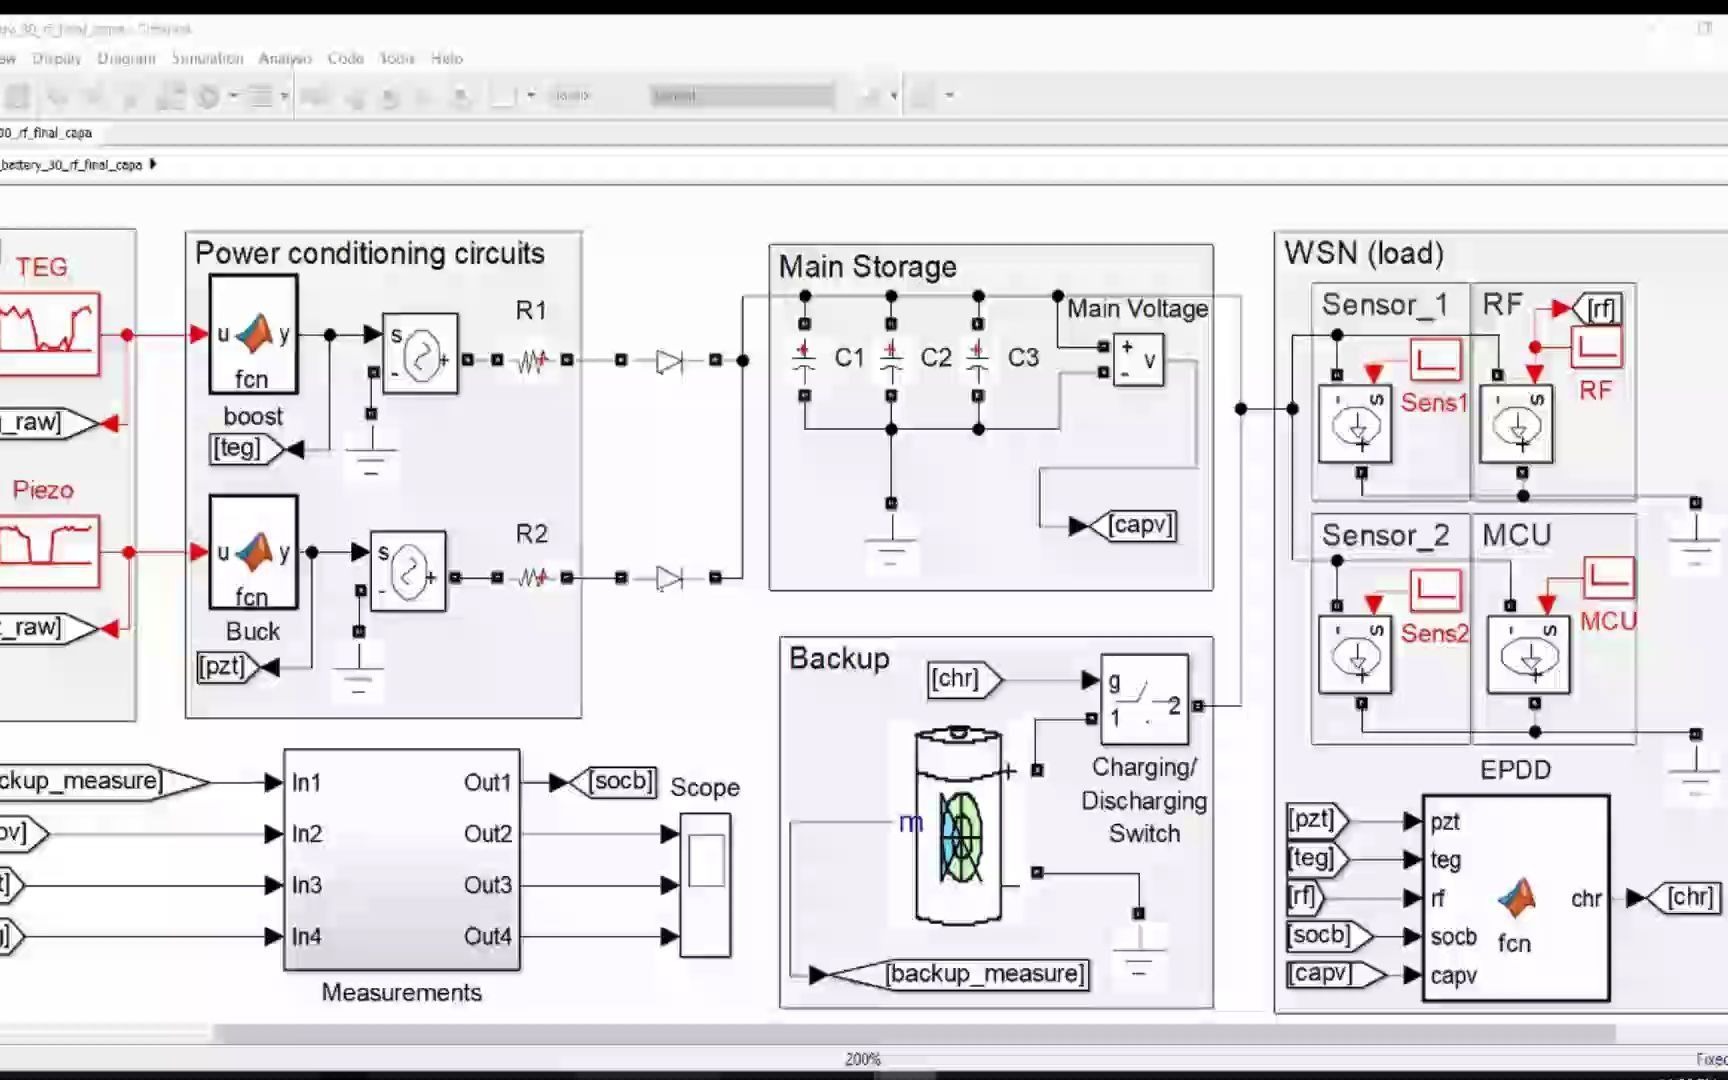Click the 200% zoom indicator in the status bar
Screen dimensions: 1728x1080
click(862, 1058)
